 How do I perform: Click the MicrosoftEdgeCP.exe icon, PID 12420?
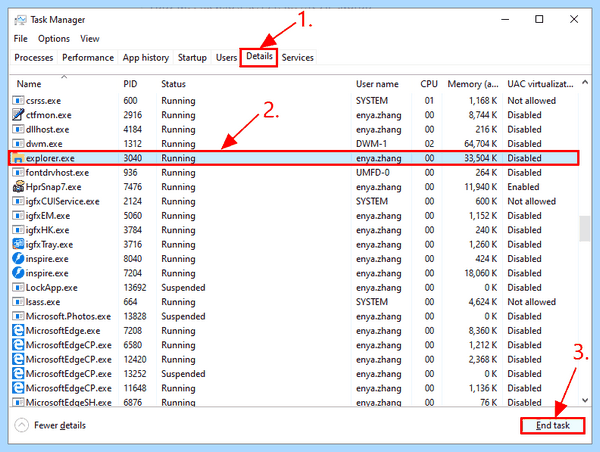pyautogui.click(x=18, y=359)
